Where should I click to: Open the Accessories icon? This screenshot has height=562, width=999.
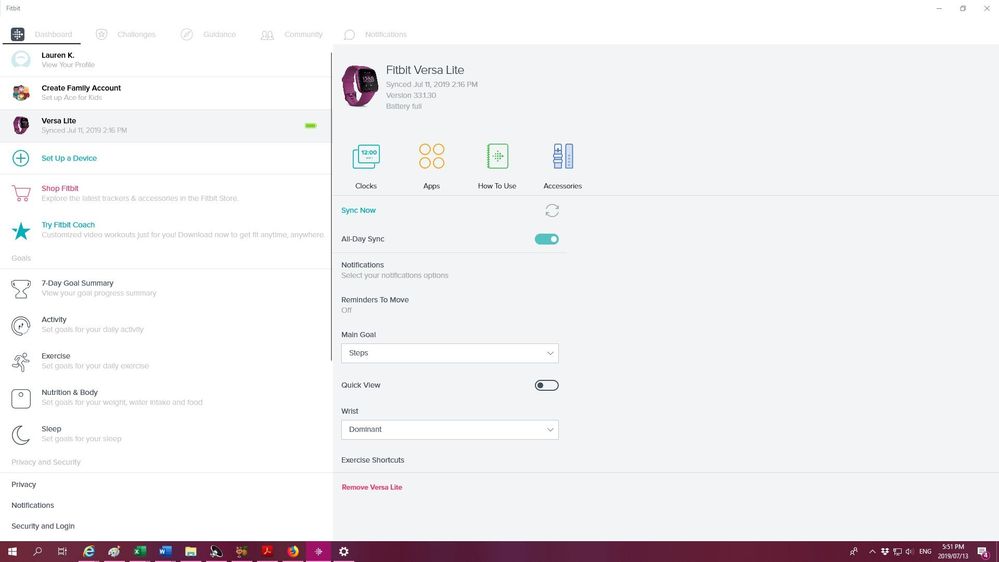(563, 156)
